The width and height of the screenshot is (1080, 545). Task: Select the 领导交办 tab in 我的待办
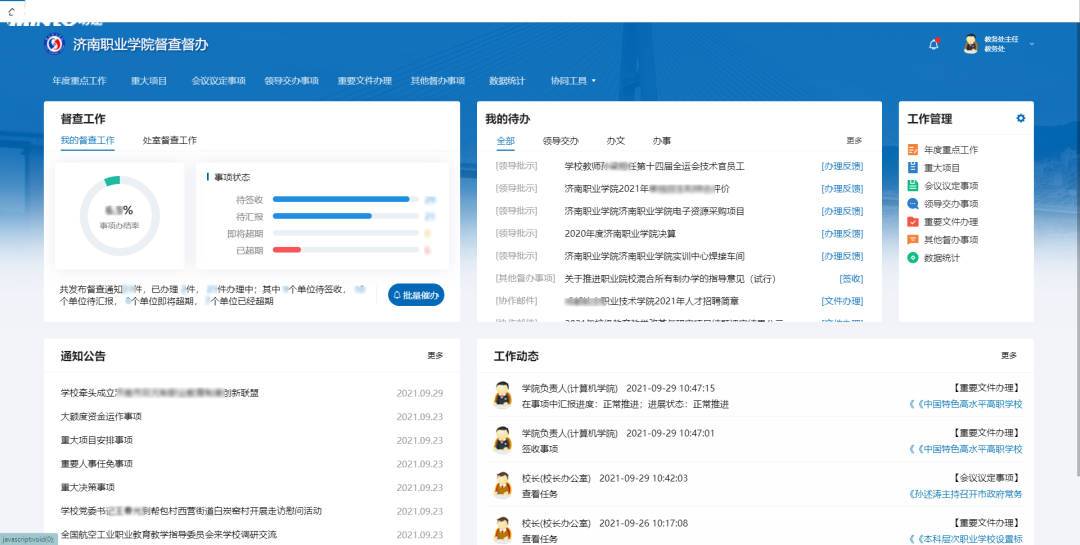pos(561,141)
